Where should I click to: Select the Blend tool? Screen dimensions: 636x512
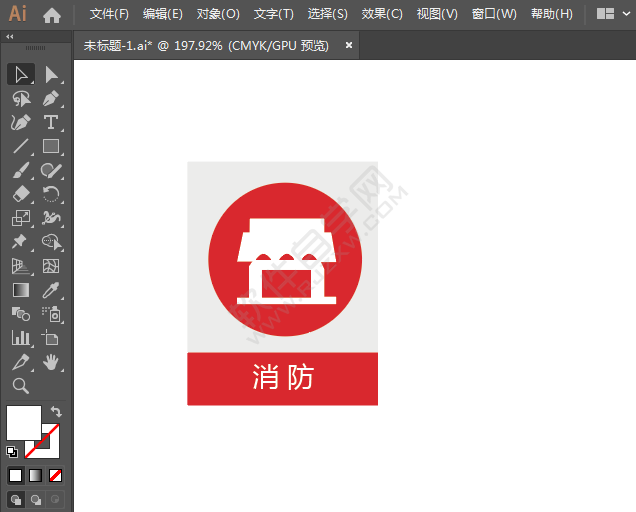21,314
